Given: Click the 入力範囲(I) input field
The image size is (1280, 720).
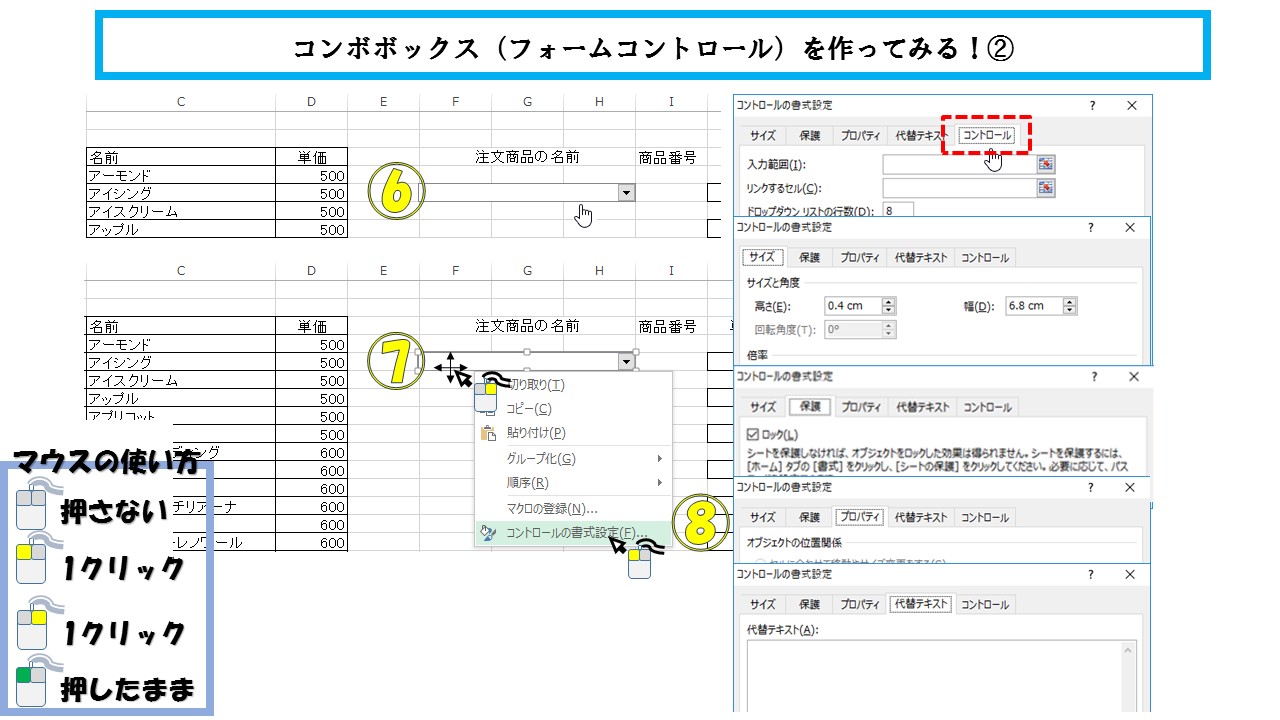Looking at the screenshot, I should [x=959, y=164].
